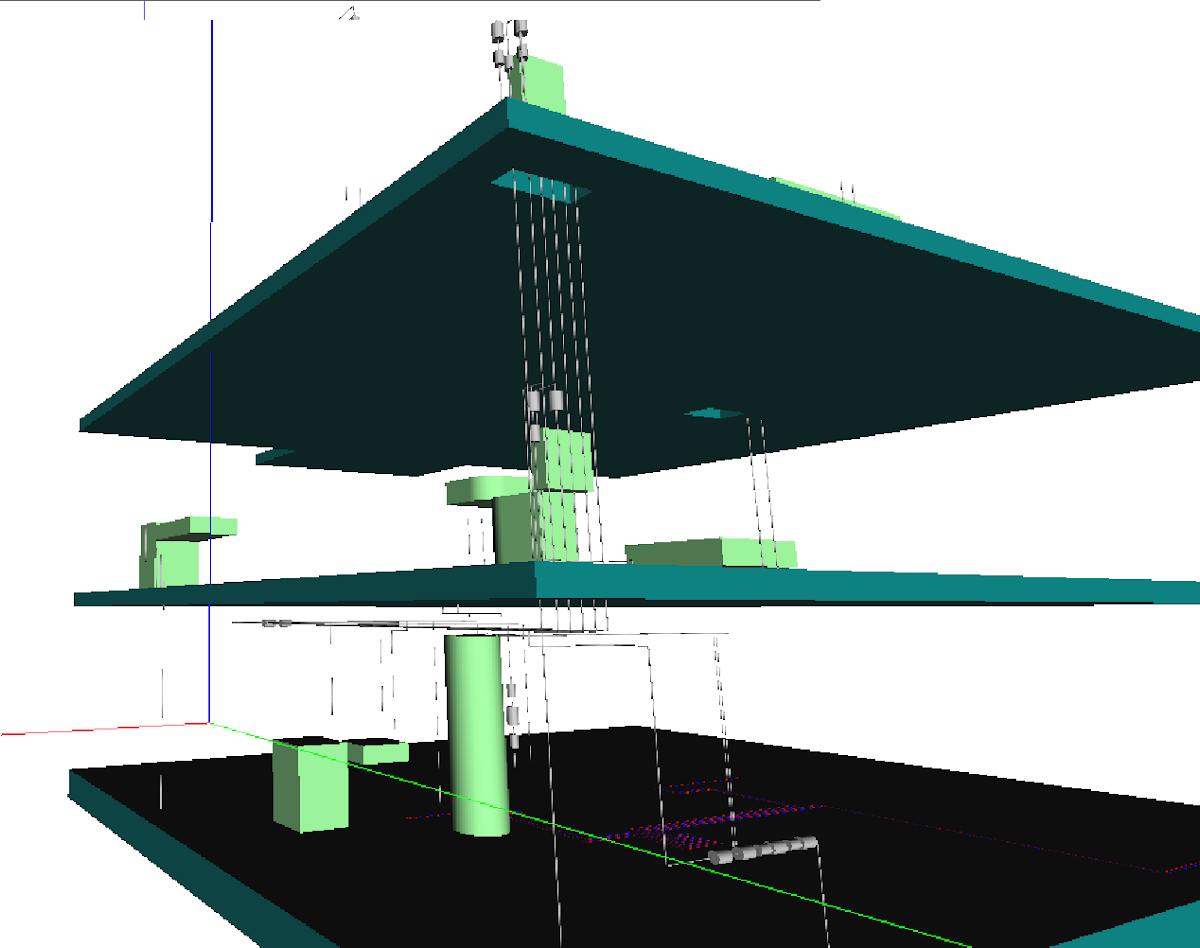The width and height of the screenshot is (1200, 948).
Task: Click the large green cube on bottom floor
Action: click(x=310, y=786)
